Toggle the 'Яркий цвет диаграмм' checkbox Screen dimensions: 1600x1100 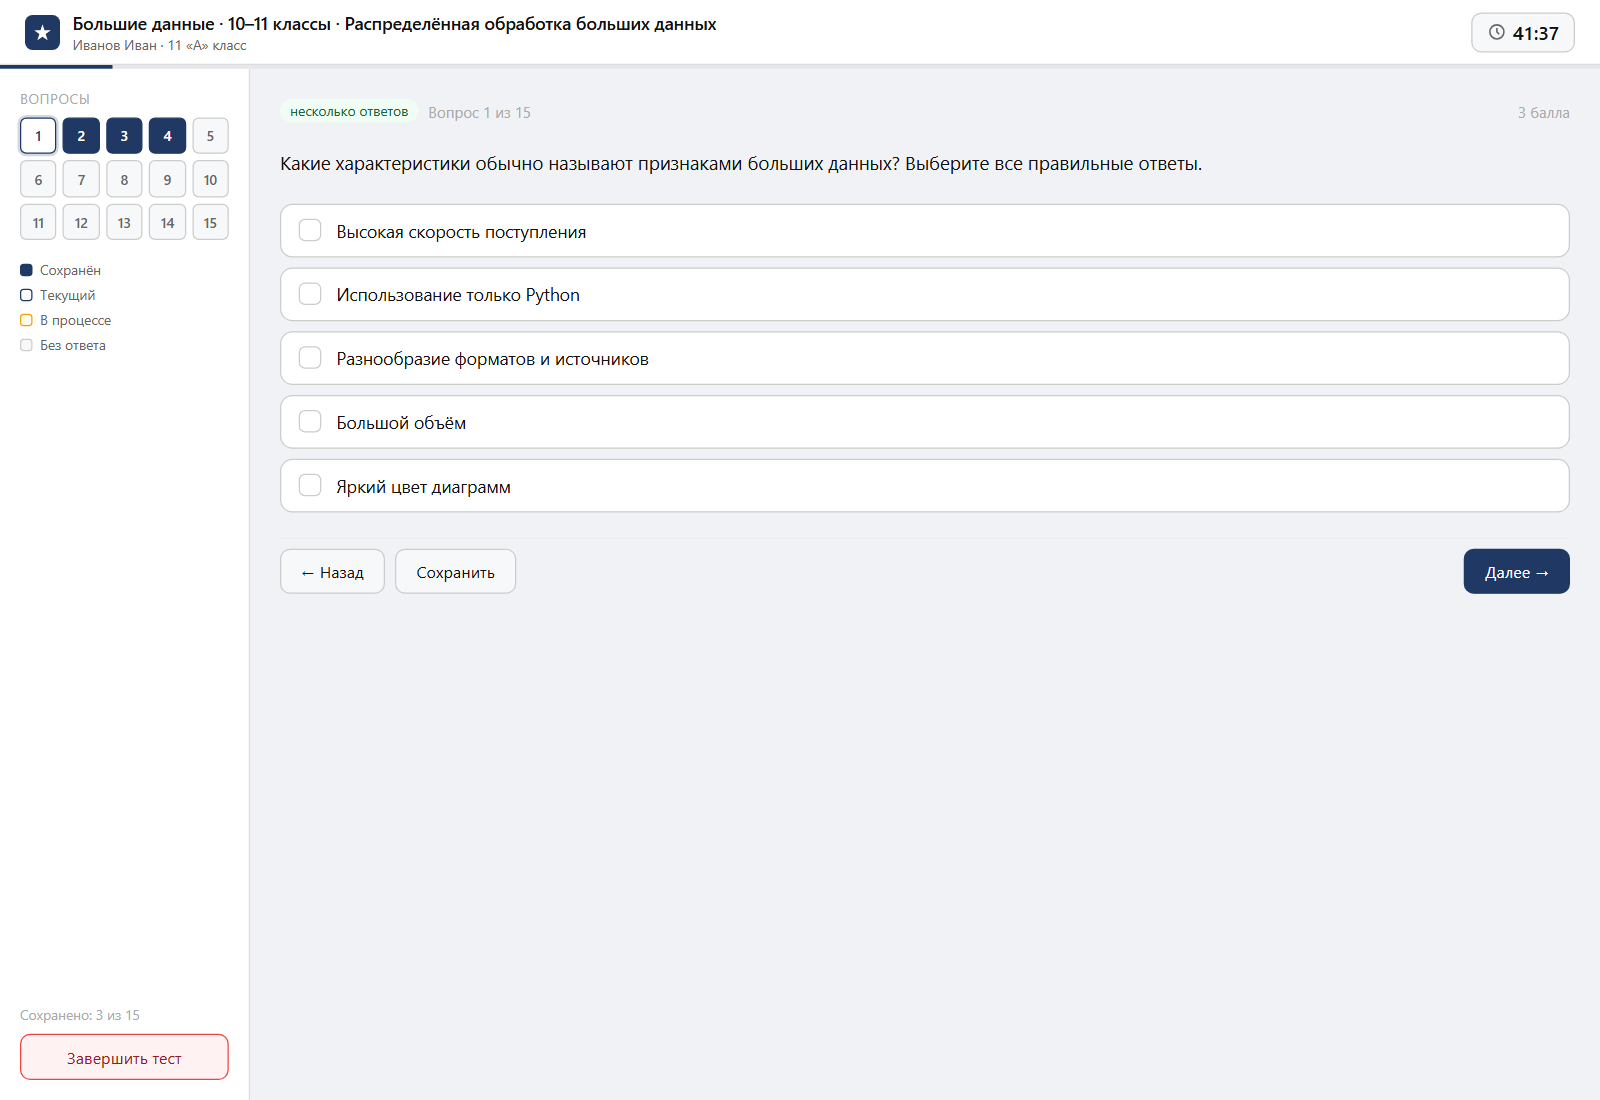click(x=310, y=486)
